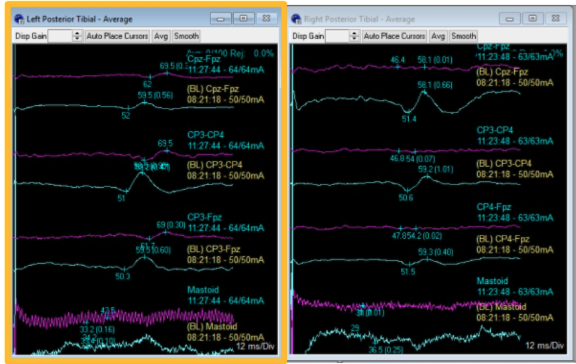Click the 69 (0.30) peak cursor in left window
Screen dimensions: 576x364
click(165, 232)
